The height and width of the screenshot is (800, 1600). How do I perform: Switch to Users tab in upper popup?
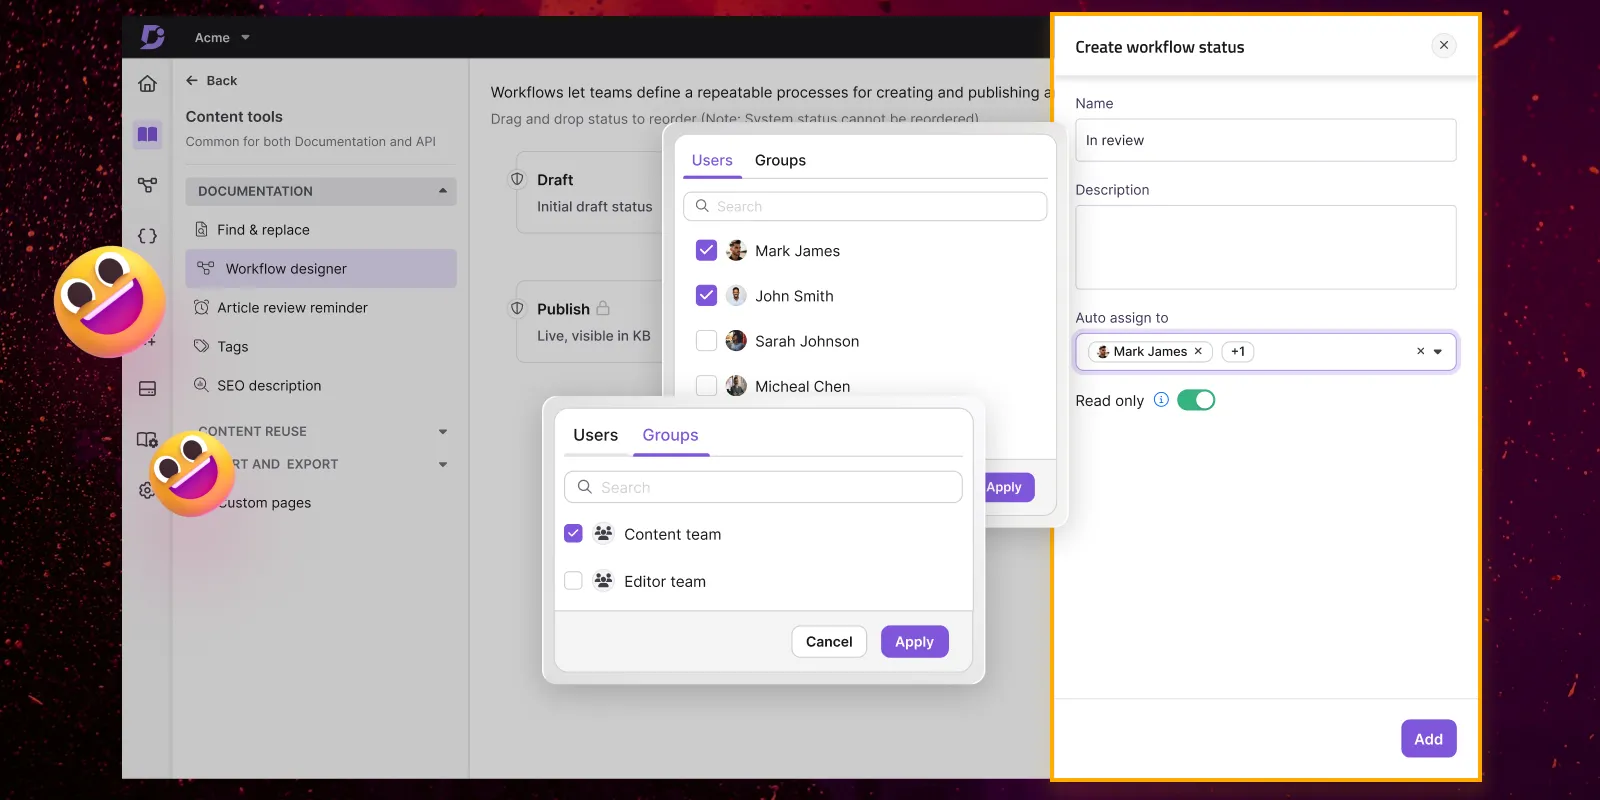coord(712,160)
